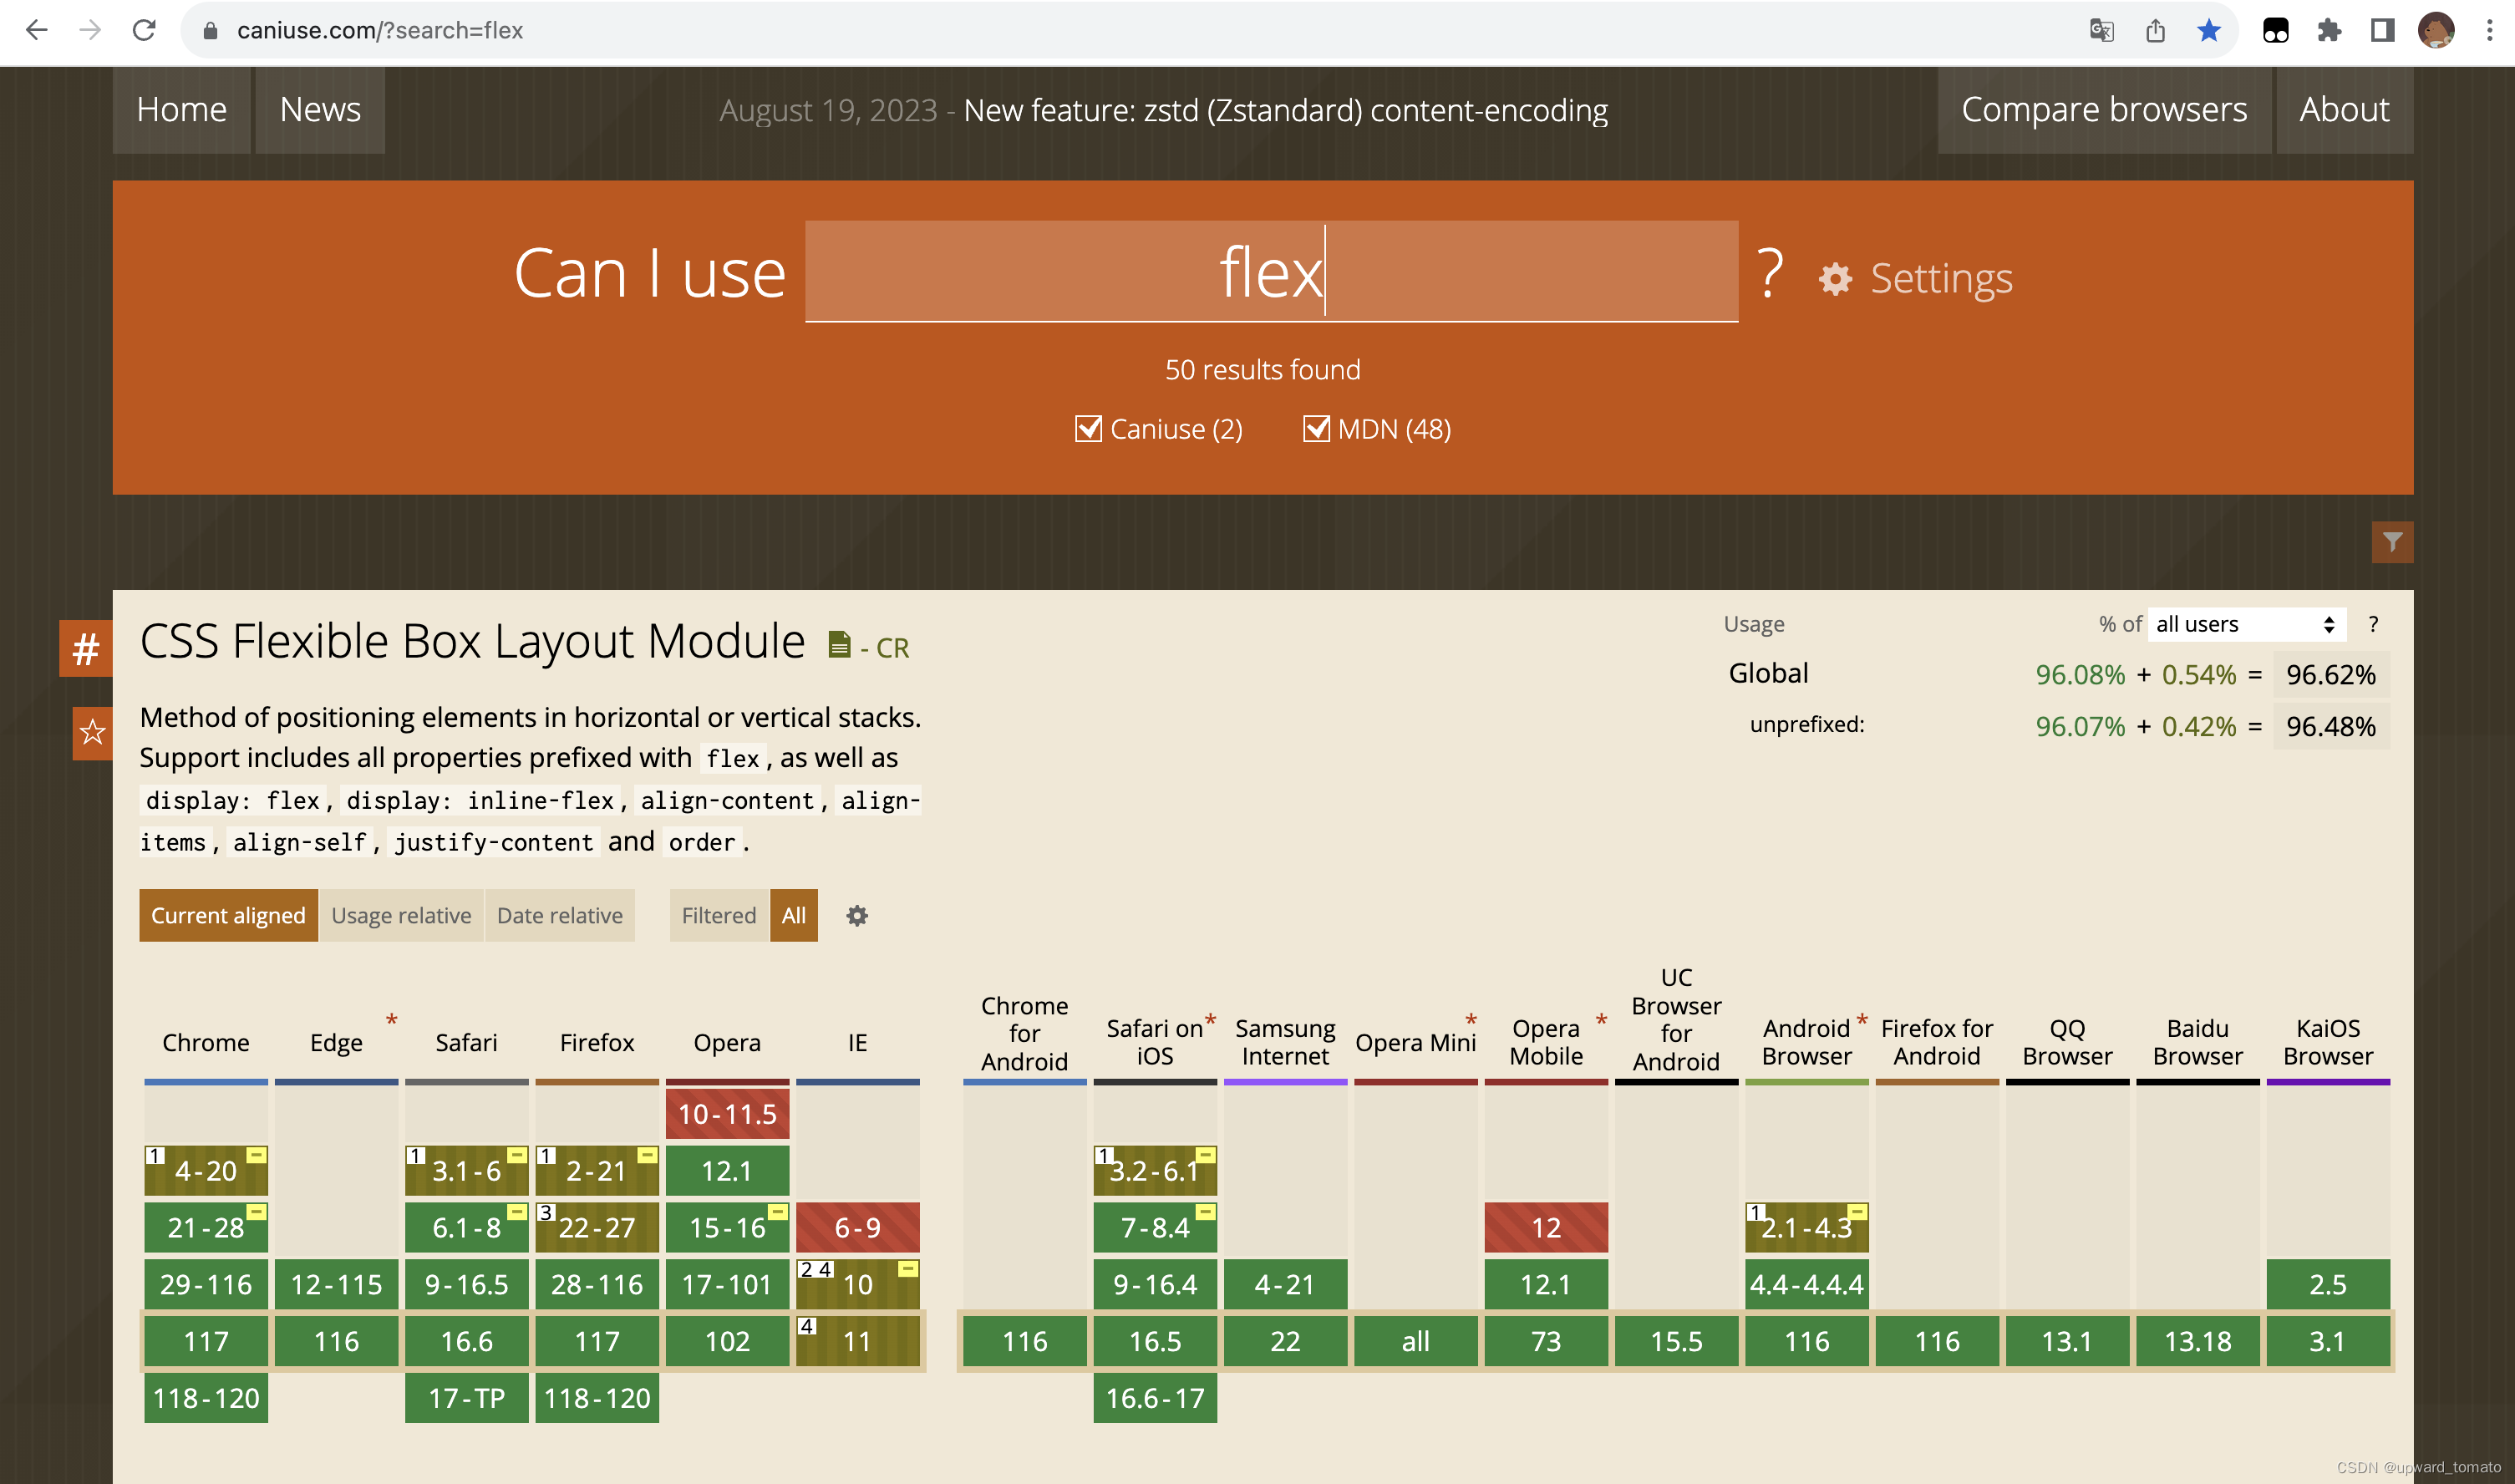
Task: Click the Opera Mini 'all' cell
Action: (1415, 1341)
